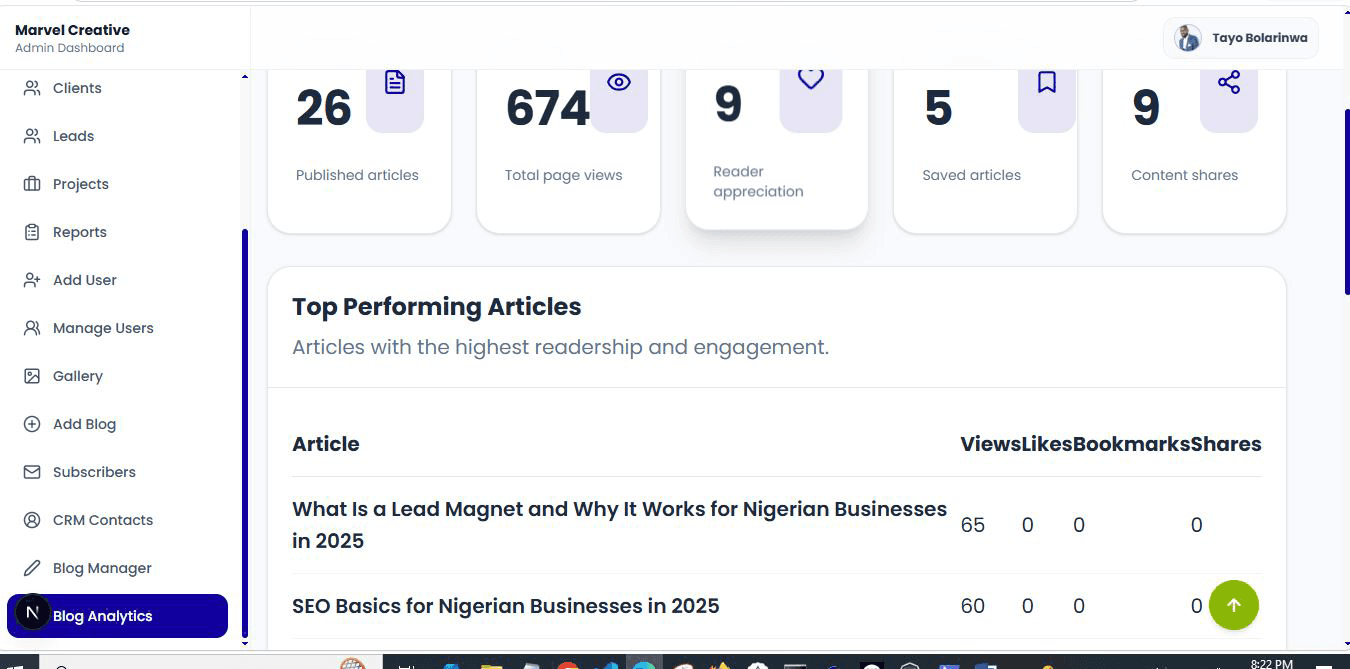Open the Lead Magnet article title

pyautogui.click(x=620, y=525)
